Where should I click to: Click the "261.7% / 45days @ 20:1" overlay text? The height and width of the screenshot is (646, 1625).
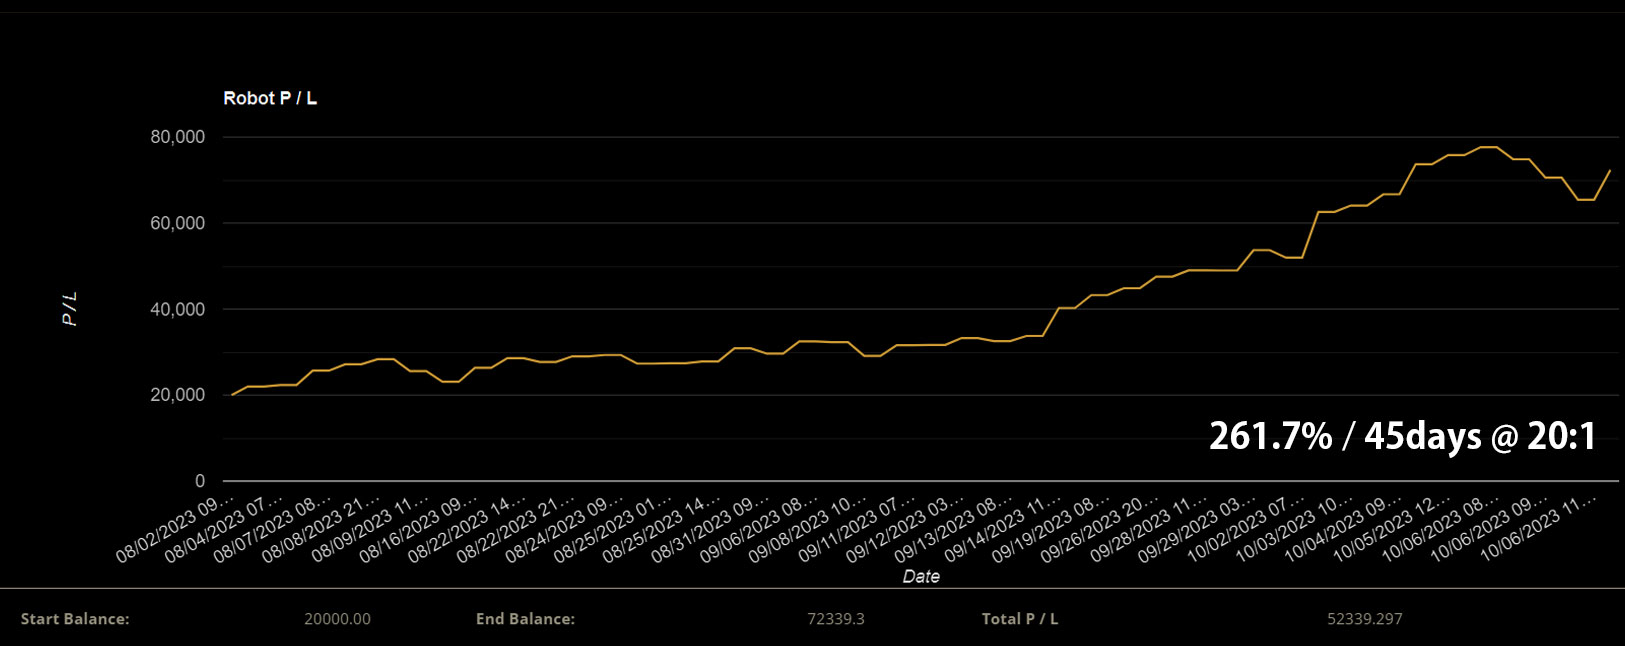point(1402,436)
